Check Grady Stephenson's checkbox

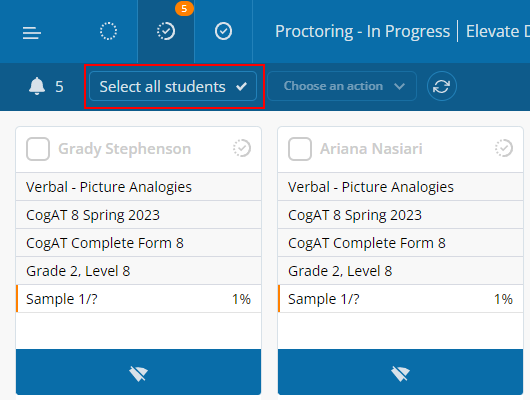(x=38, y=149)
